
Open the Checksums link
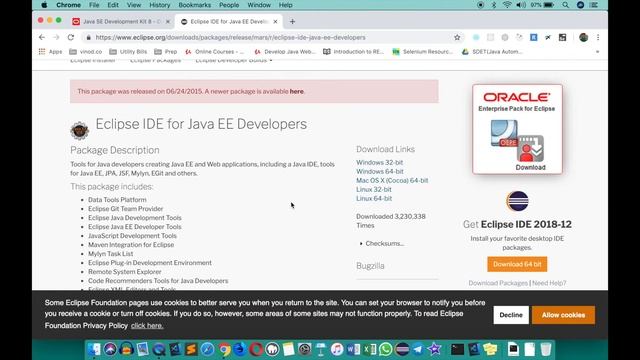point(384,244)
